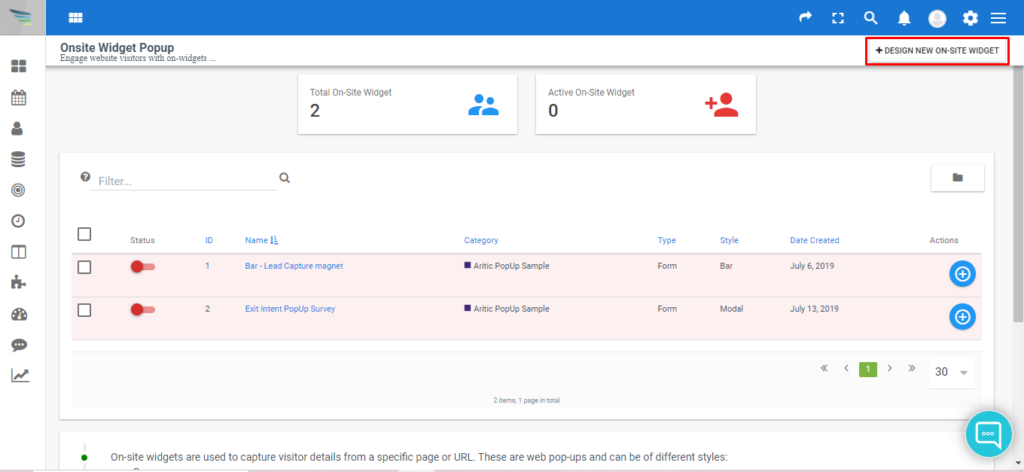The width and height of the screenshot is (1024, 472).
Task: Open settings gear icon in header
Action: point(970,18)
